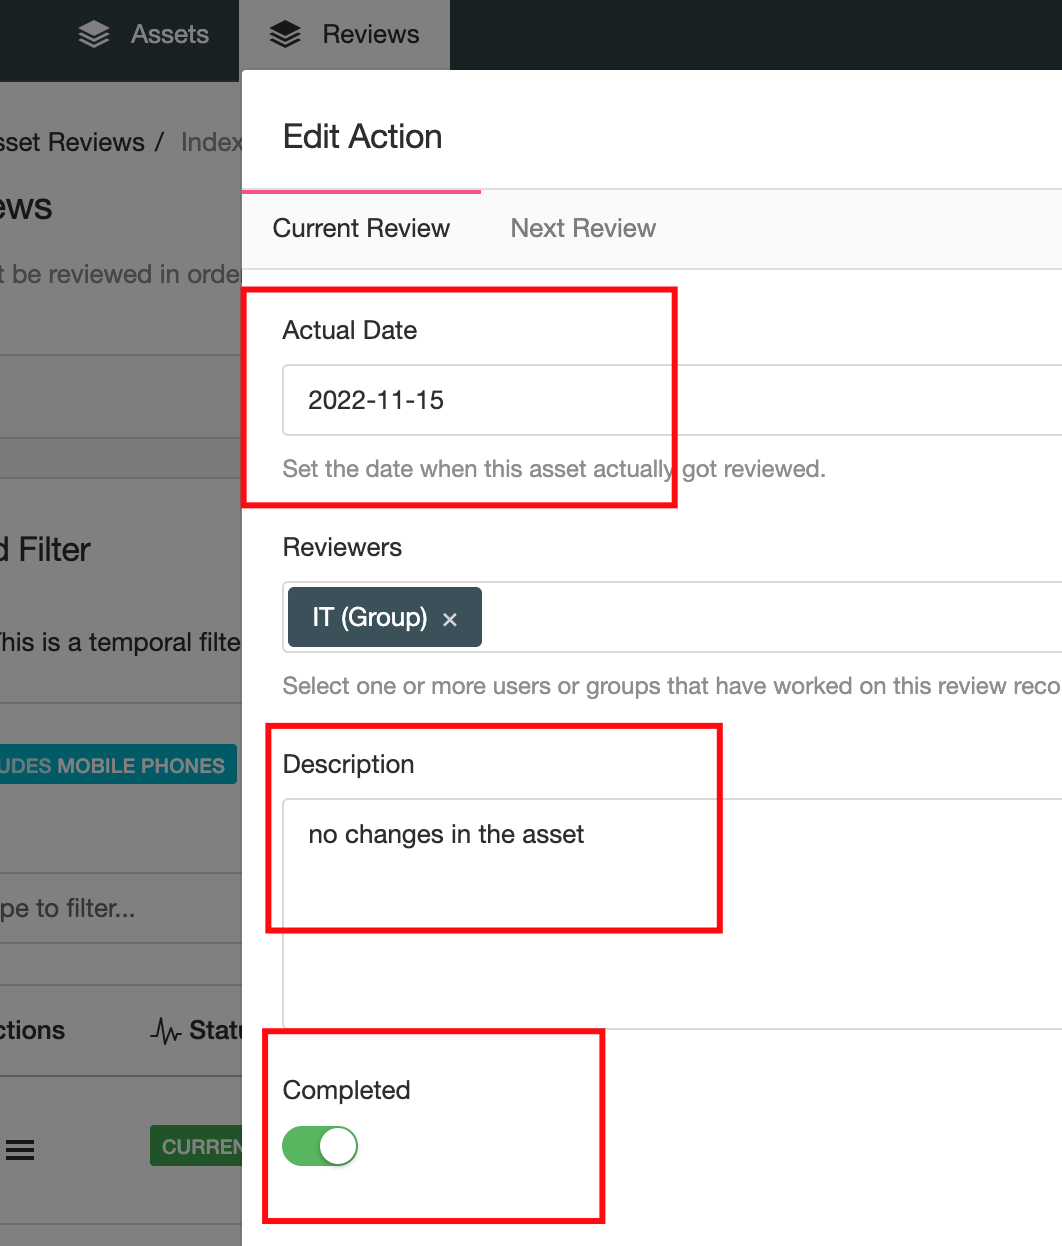This screenshot has height=1246, width=1062.
Task: Open the row hamburger actions menu
Action: click(x=20, y=1150)
